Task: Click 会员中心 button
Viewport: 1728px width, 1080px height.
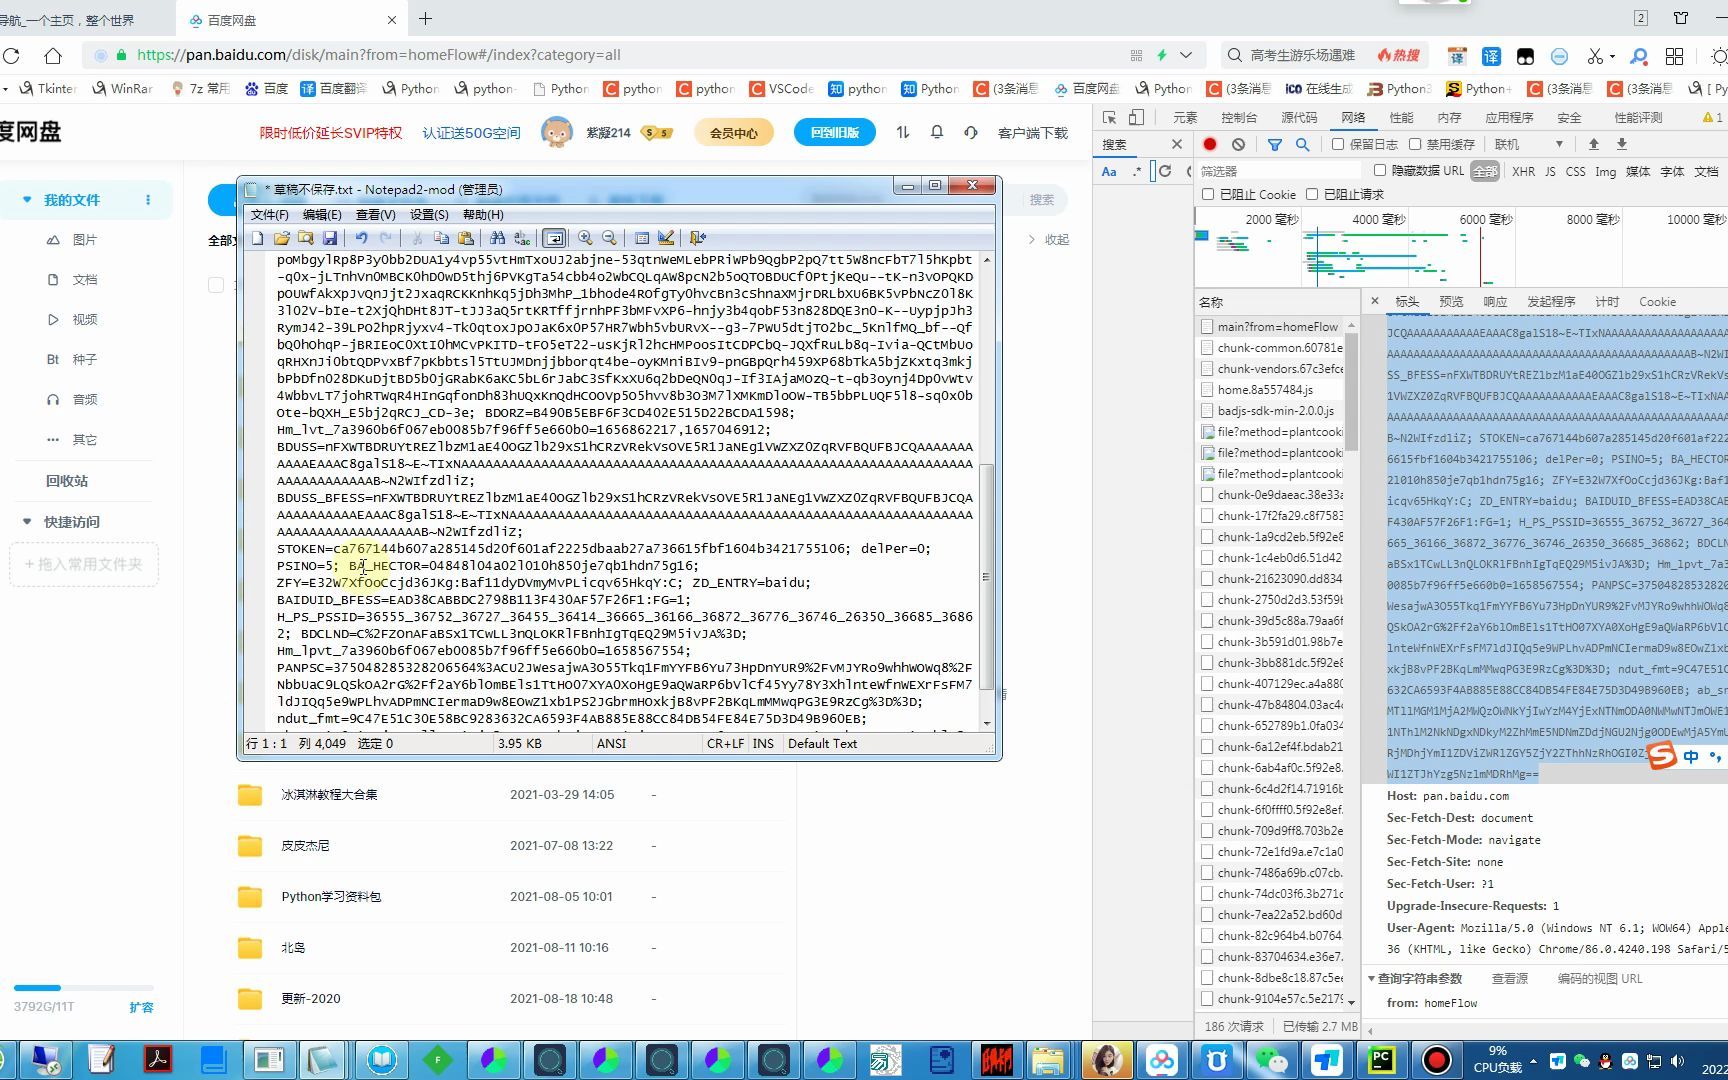Action: [x=734, y=132]
